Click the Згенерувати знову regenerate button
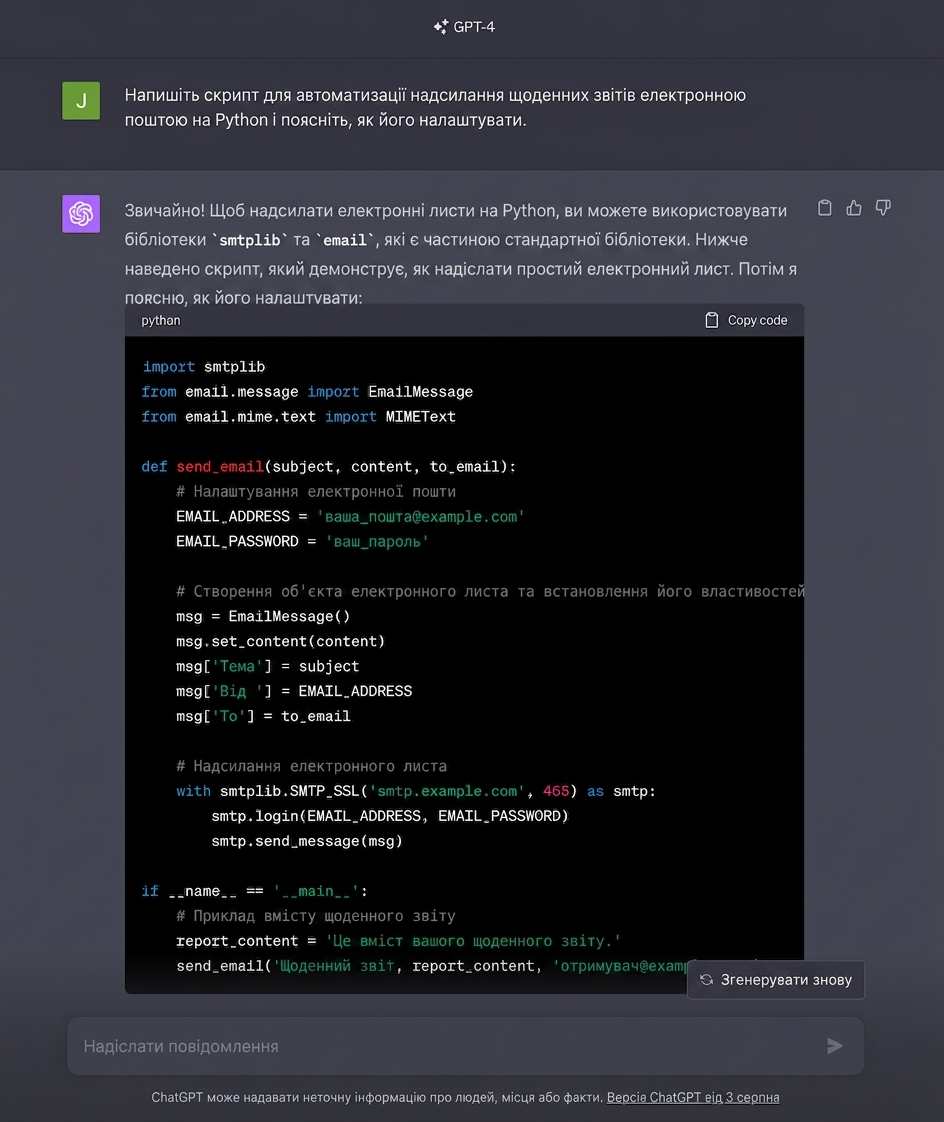This screenshot has width=944, height=1122. coord(776,980)
